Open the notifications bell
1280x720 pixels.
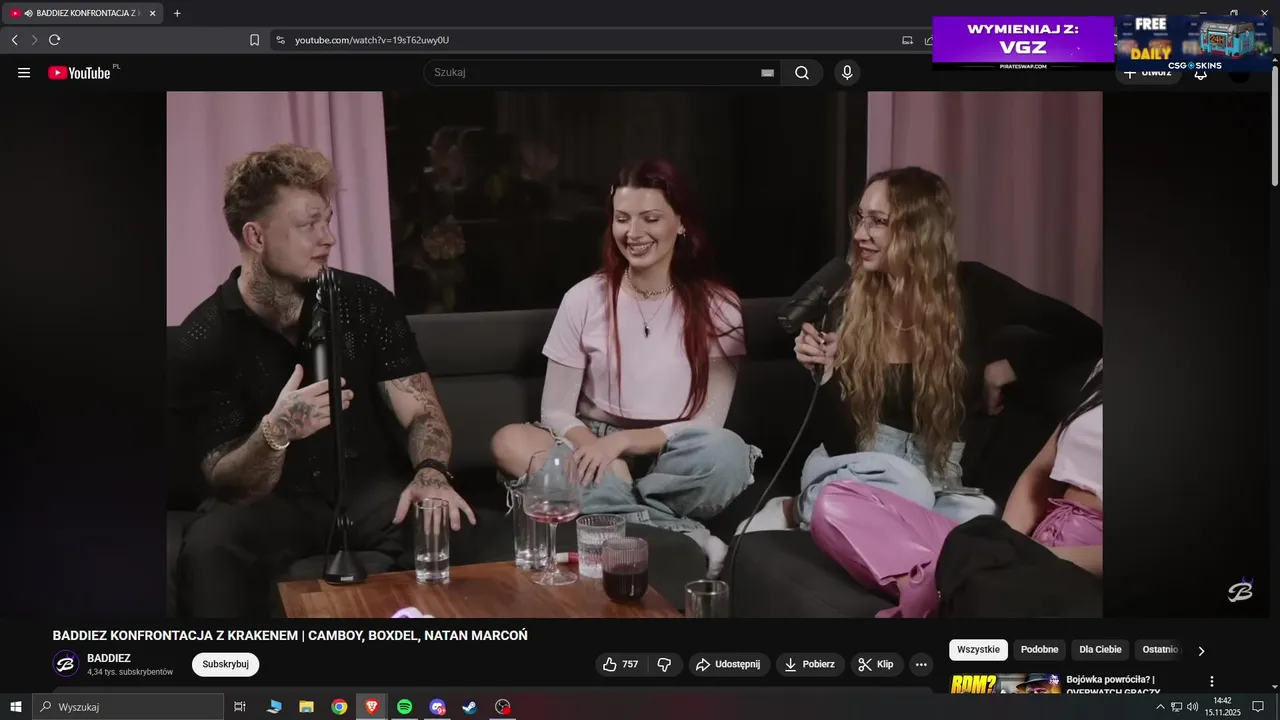coord(1201,73)
